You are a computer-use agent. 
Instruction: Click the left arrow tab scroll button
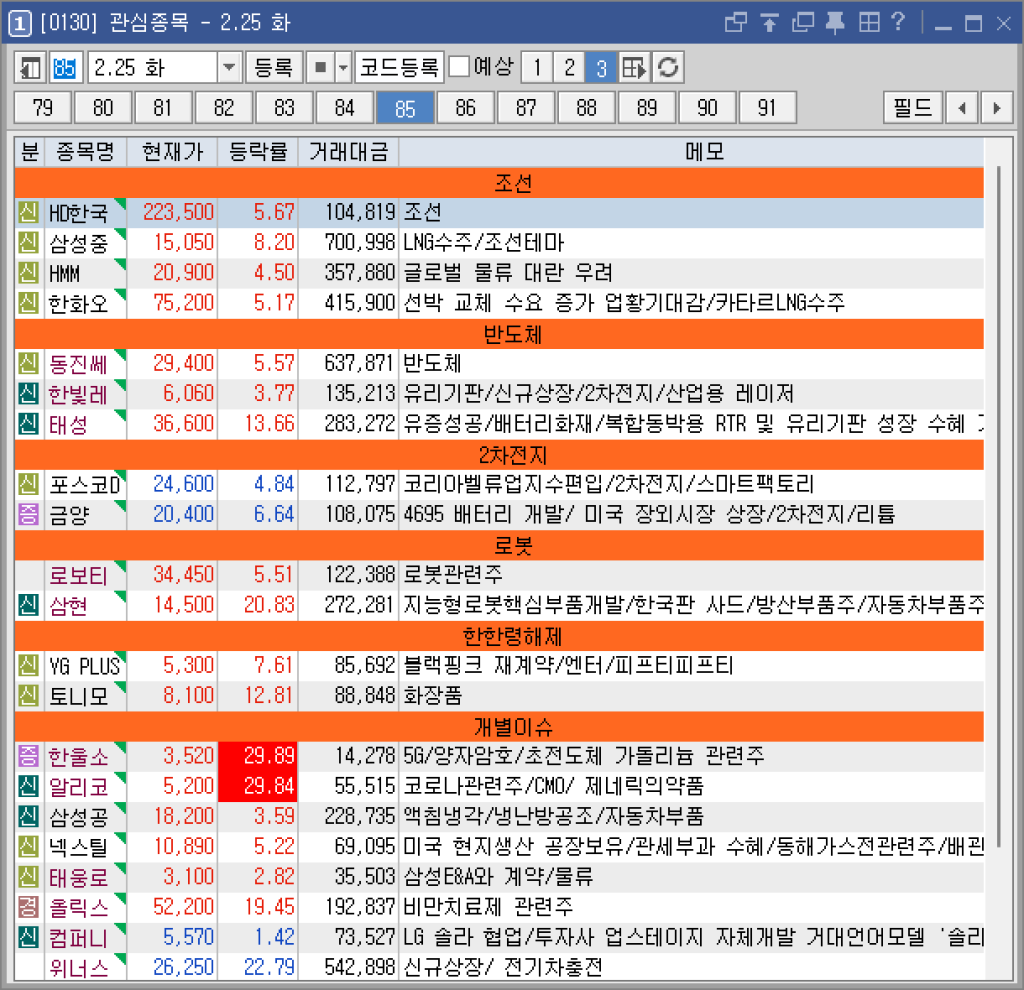(x=961, y=108)
